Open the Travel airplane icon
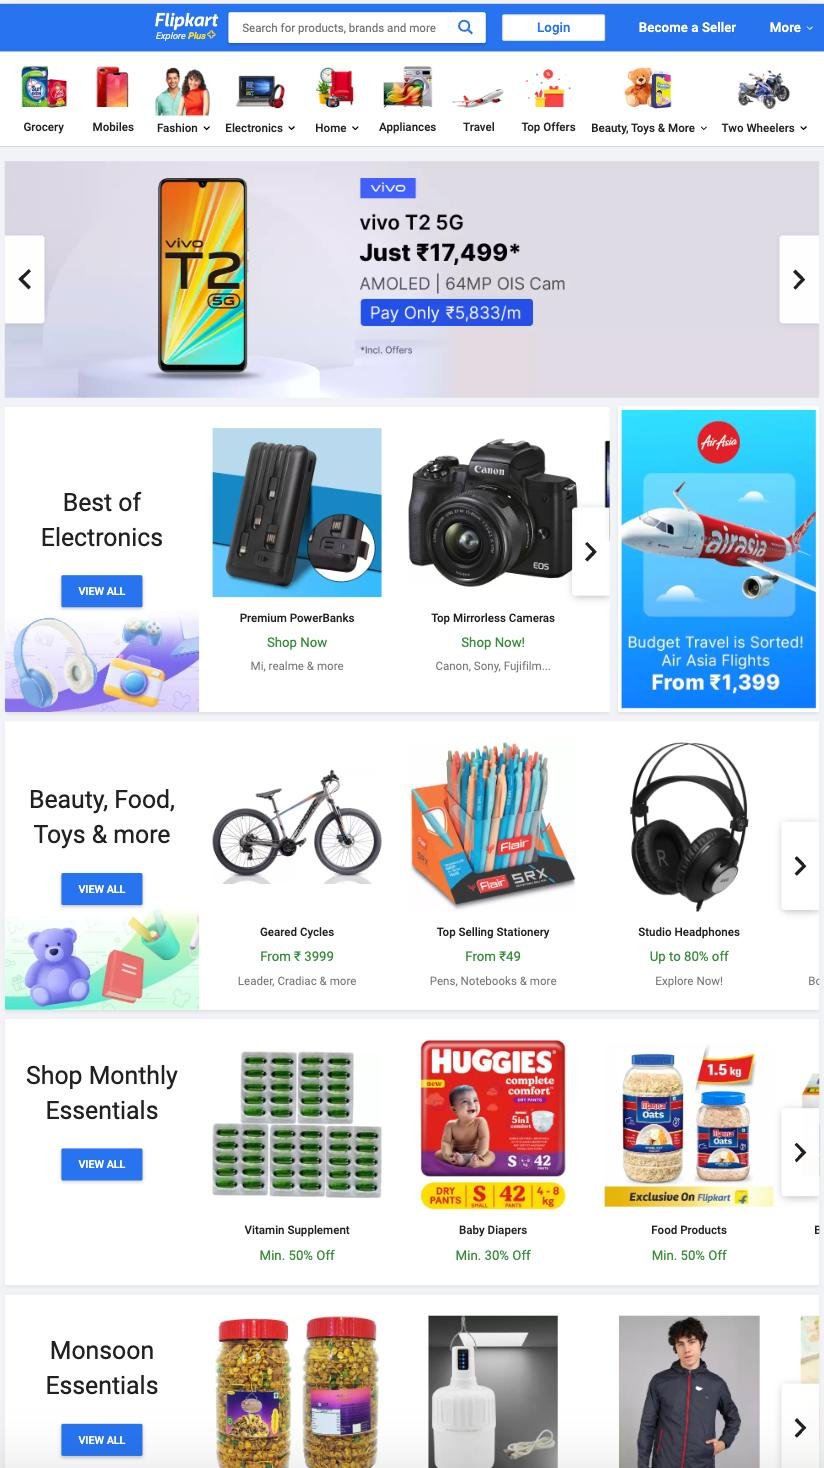This screenshot has width=824, height=1468. [478, 98]
